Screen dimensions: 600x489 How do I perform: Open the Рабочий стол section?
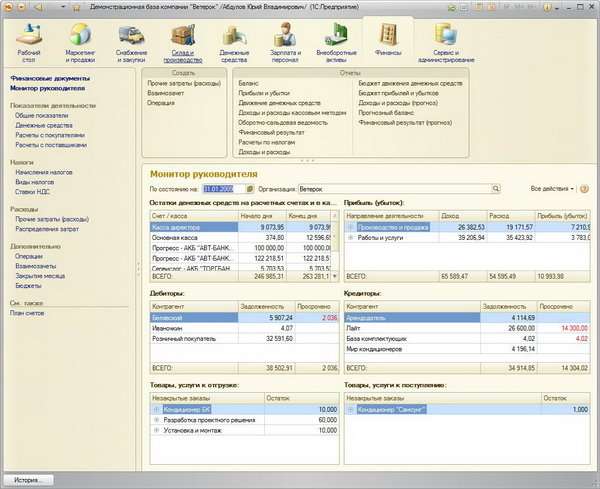coord(29,43)
